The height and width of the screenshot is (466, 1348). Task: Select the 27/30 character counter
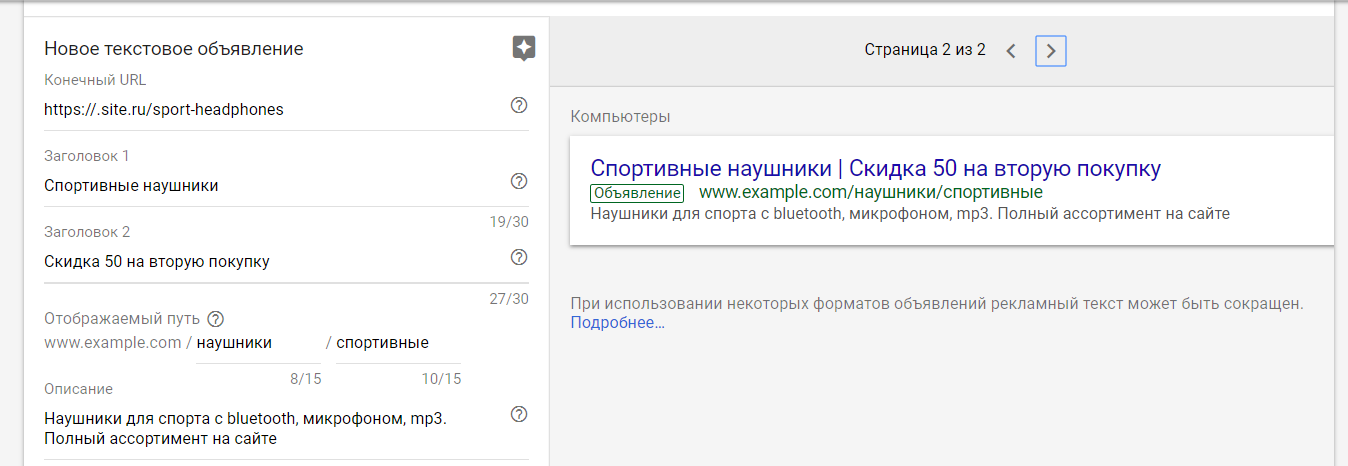(x=509, y=298)
